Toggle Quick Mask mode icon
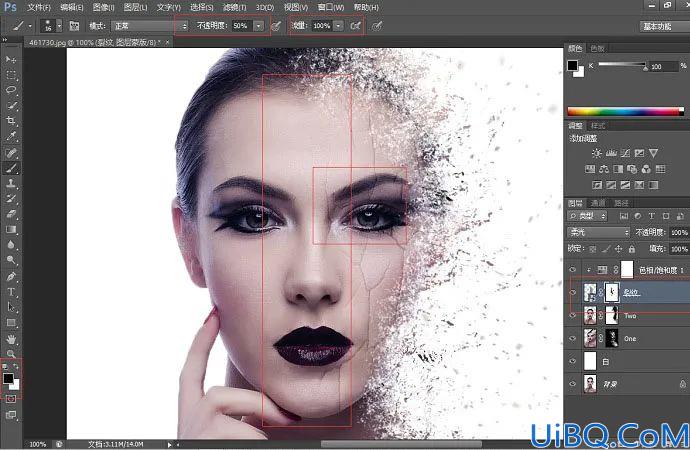 (x=11, y=399)
